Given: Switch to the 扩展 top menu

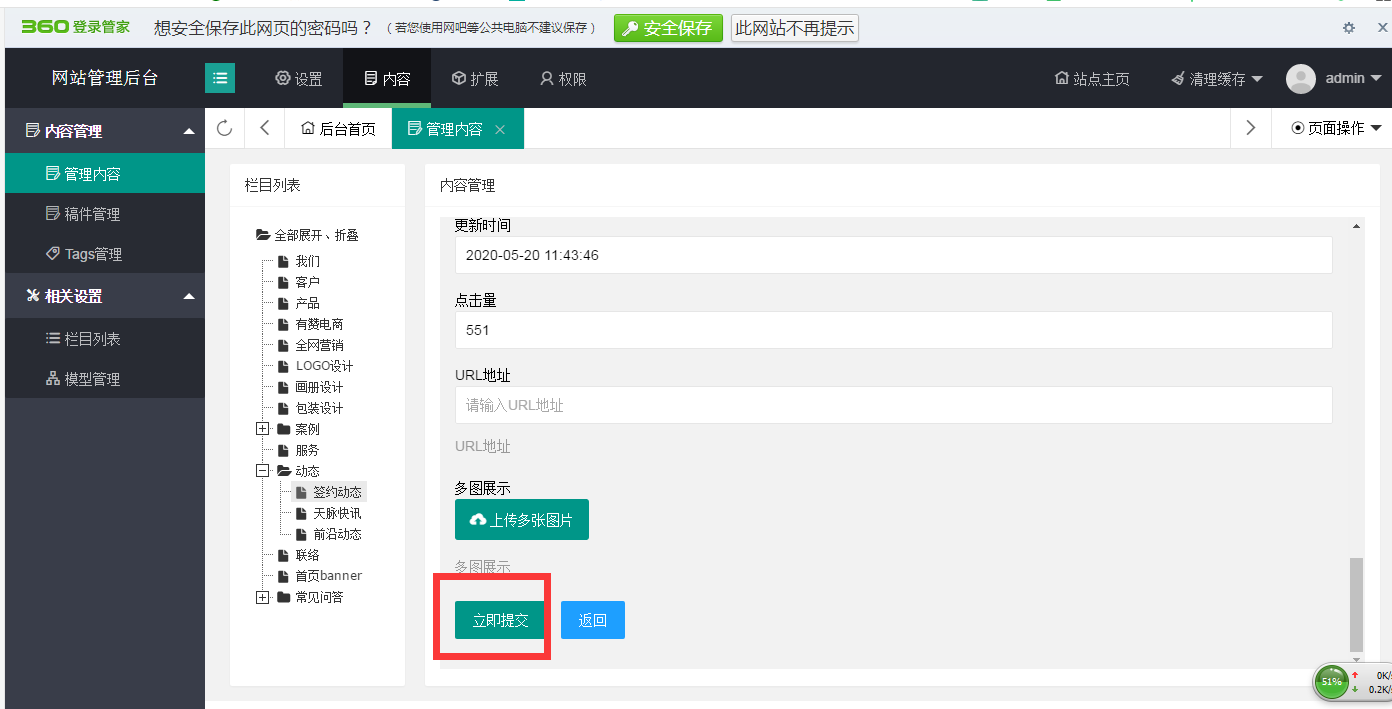Looking at the screenshot, I should pyautogui.click(x=474, y=79).
